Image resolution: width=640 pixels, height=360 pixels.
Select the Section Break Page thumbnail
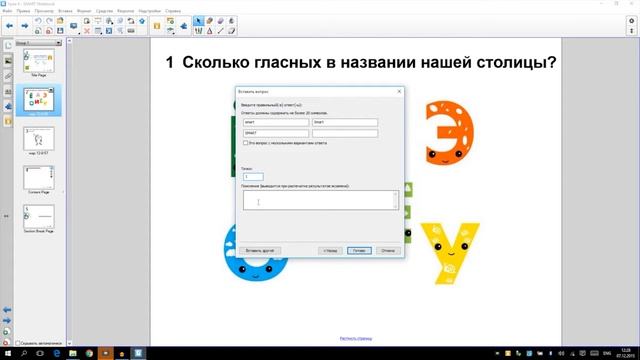tap(39, 217)
